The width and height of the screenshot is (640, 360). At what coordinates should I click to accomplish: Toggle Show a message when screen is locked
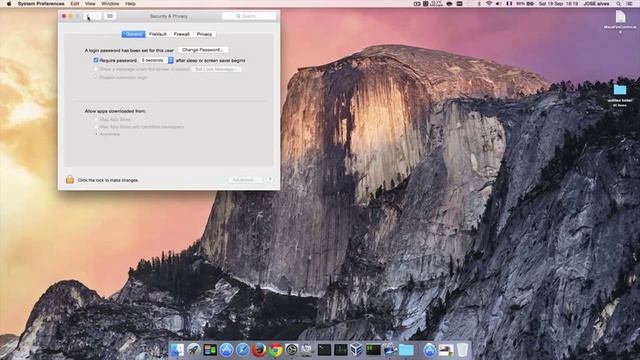pos(96,69)
